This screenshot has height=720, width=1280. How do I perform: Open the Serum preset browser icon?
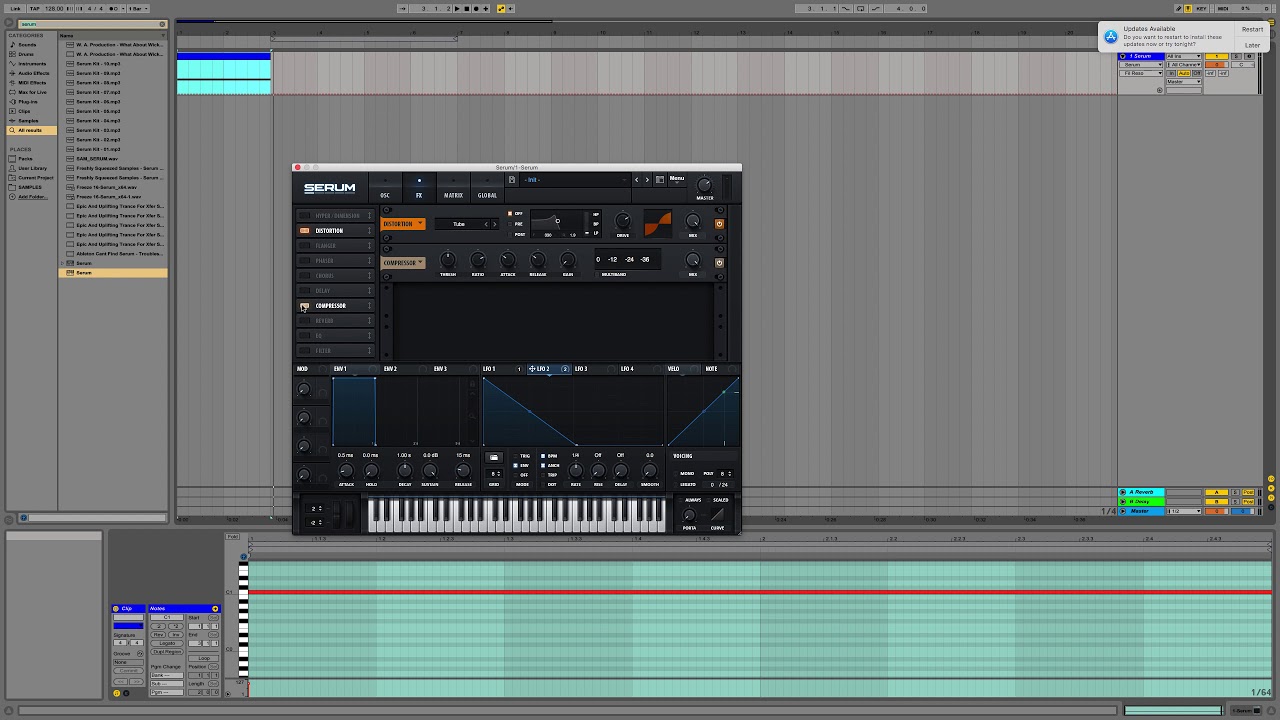[660, 180]
